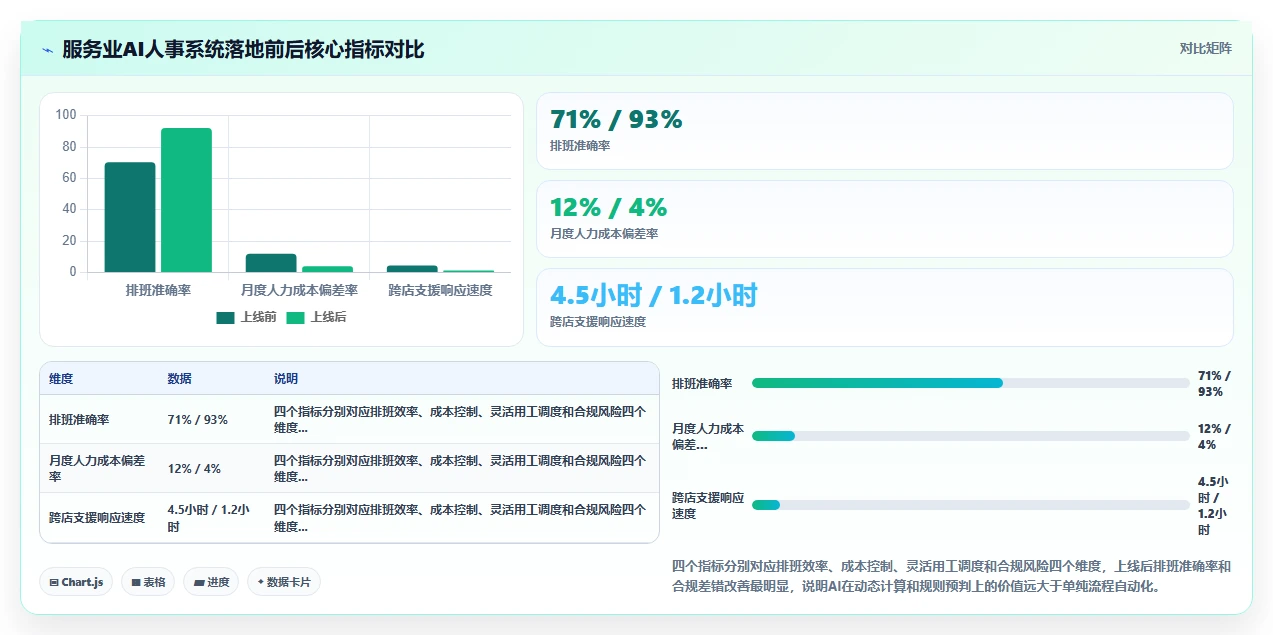Click the 100 y-axis tick label
The height and width of the screenshot is (635, 1273).
66,115
